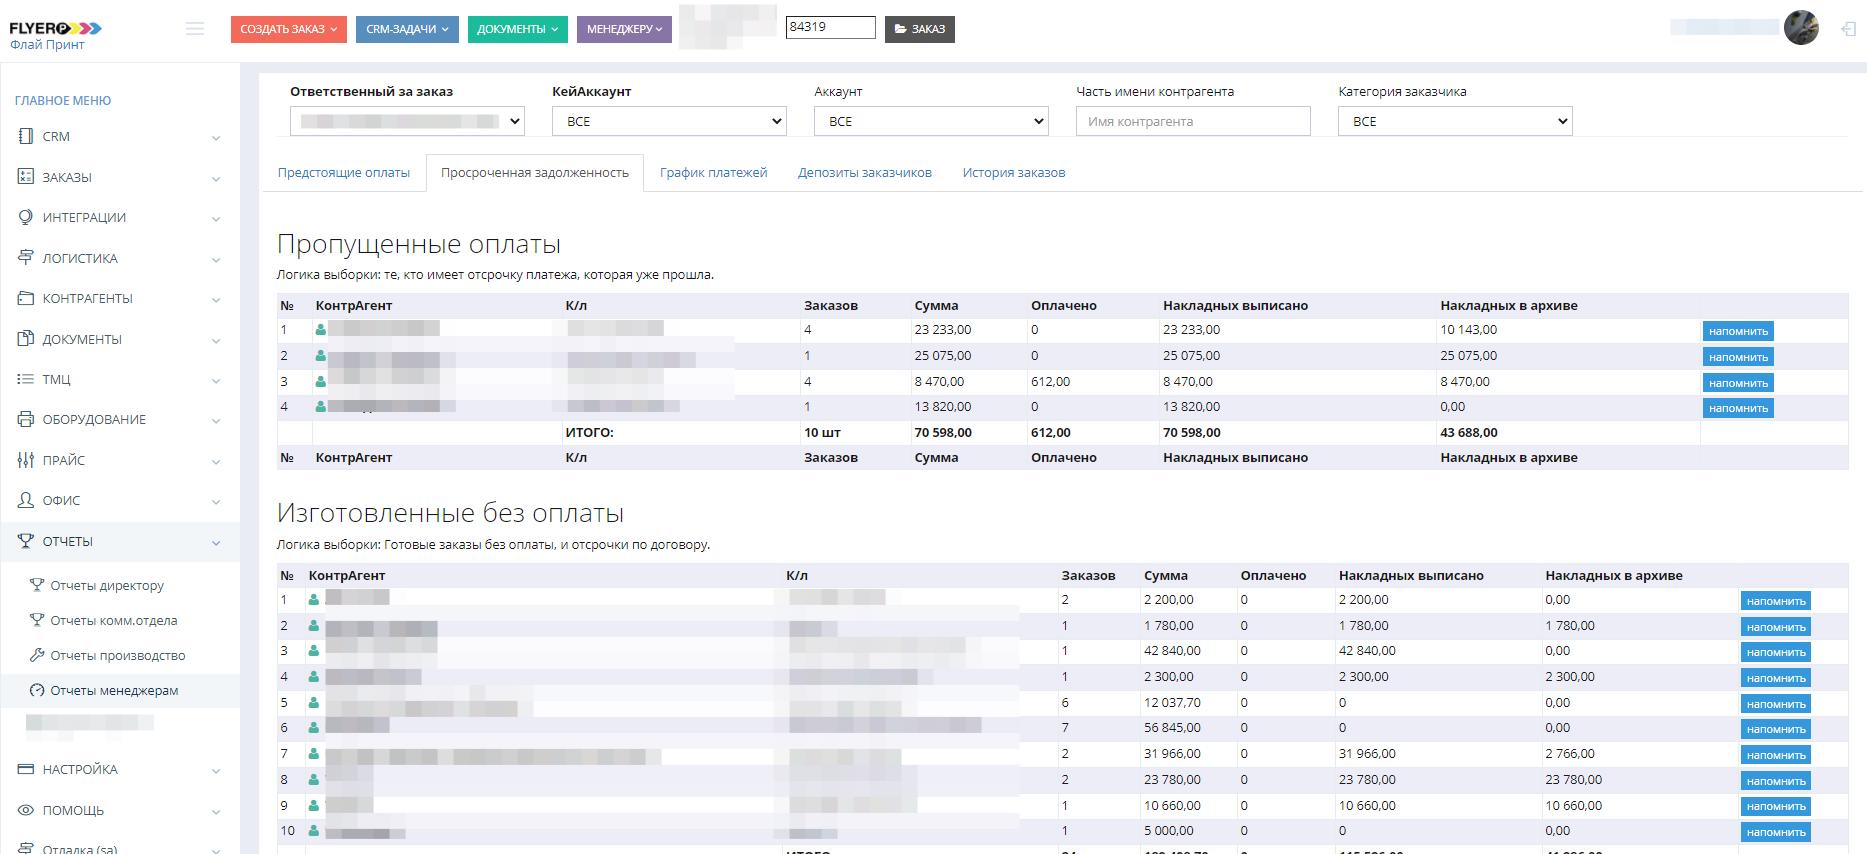Click напомнить in the 5 000,00 row
This screenshot has height=854, width=1867.
(1776, 832)
